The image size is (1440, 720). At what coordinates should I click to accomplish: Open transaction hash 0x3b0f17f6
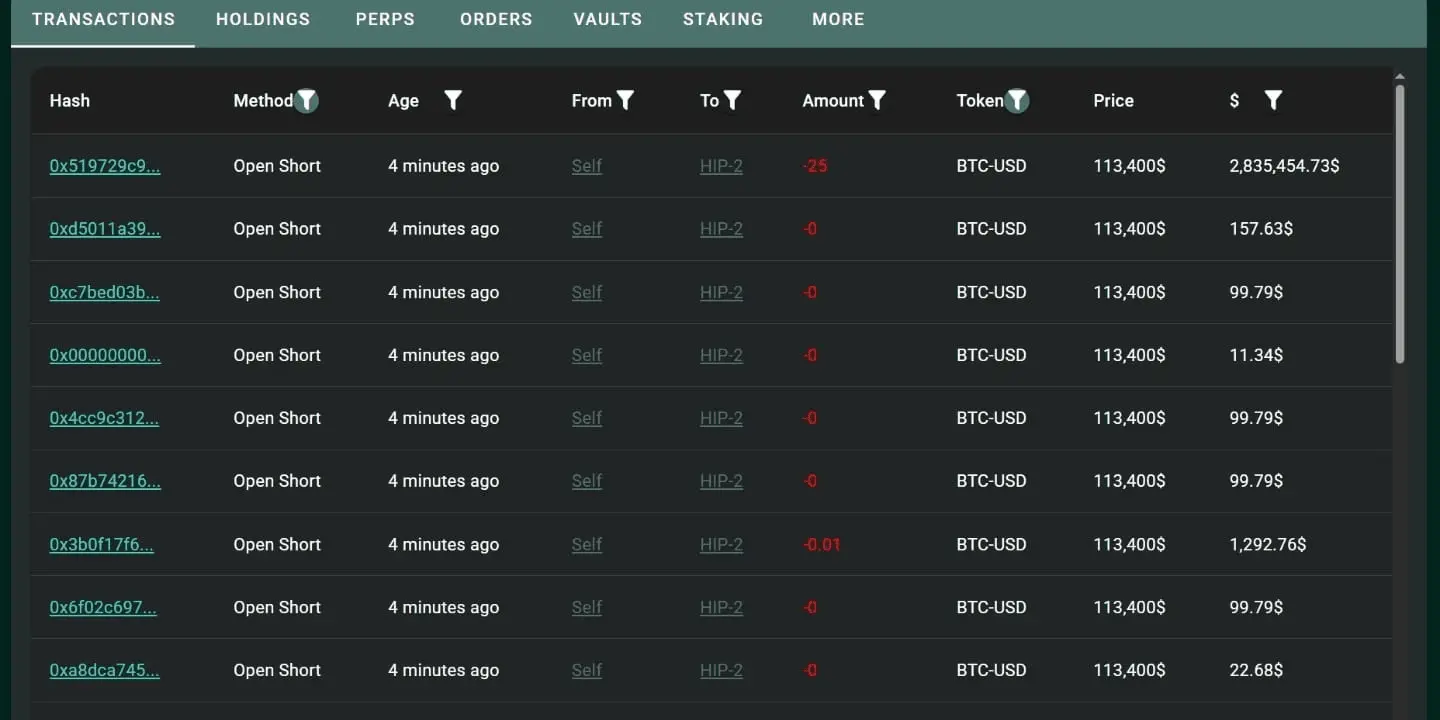pyautogui.click(x=102, y=545)
